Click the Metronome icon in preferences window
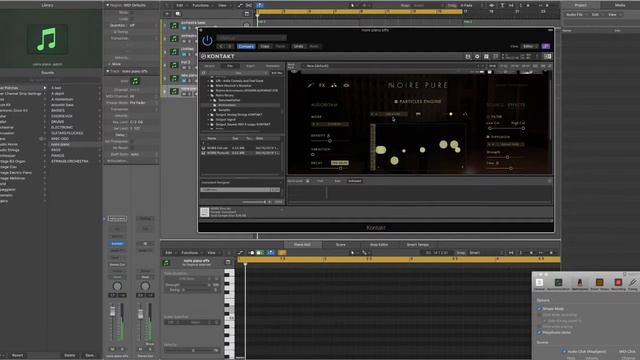Viewport: 640px width, 360px height. click(x=580, y=284)
